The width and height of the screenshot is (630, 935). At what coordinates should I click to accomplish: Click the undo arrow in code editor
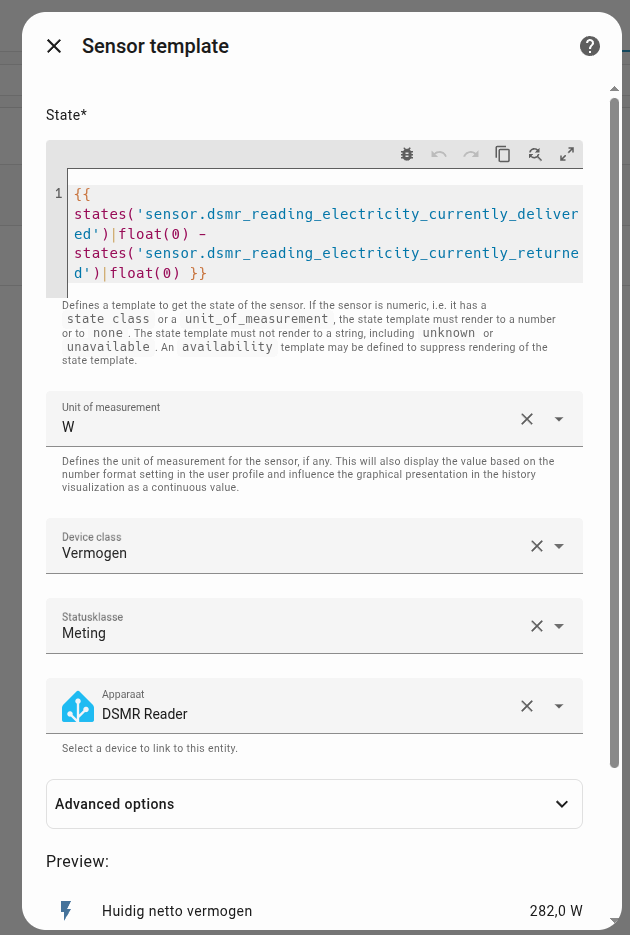pyautogui.click(x=439, y=154)
